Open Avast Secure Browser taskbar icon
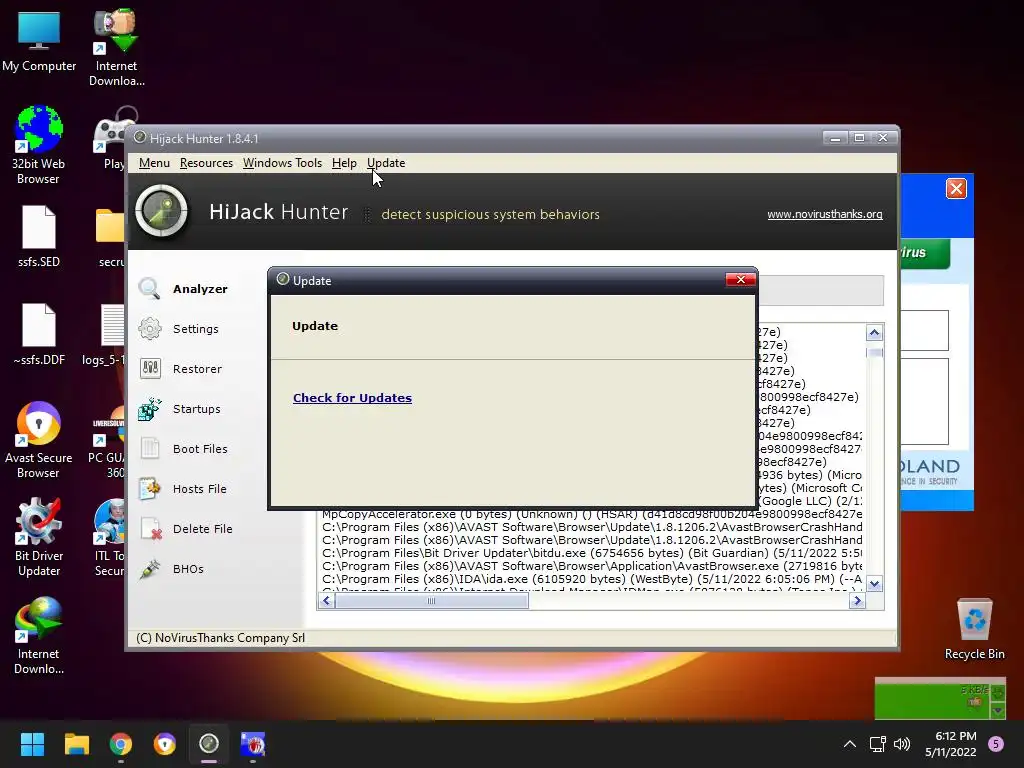The width and height of the screenshot is (1024, 768). pyautogui.click(x=165, y=744)
